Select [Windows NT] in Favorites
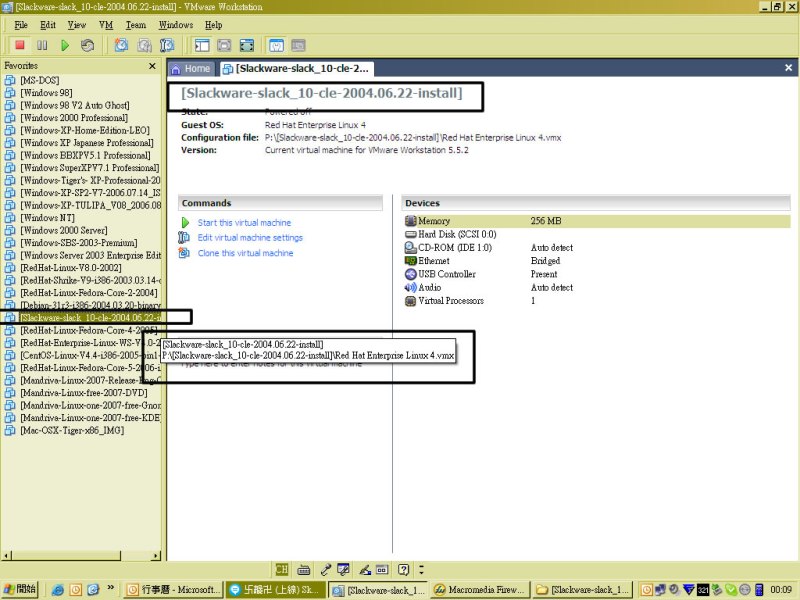Viewport: 800px width, 600px height. click(x=47, y=218)
